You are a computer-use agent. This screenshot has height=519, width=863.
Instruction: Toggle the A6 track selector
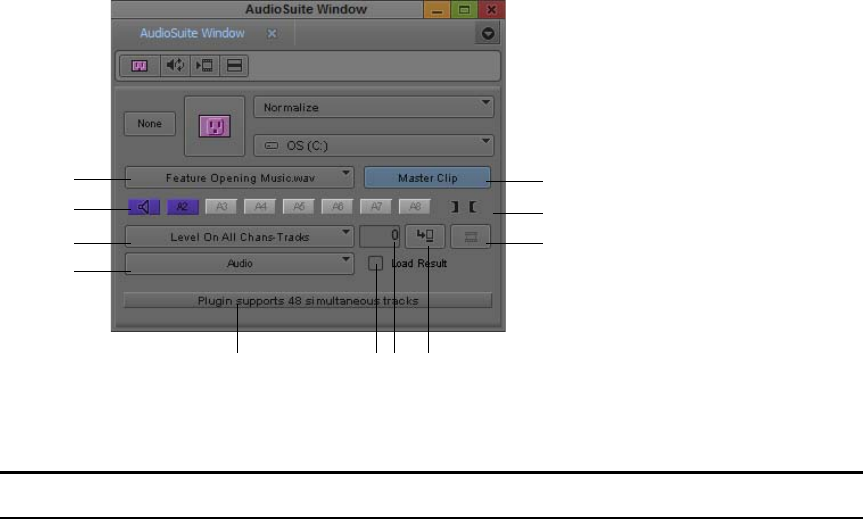click(x=337, y=207)
